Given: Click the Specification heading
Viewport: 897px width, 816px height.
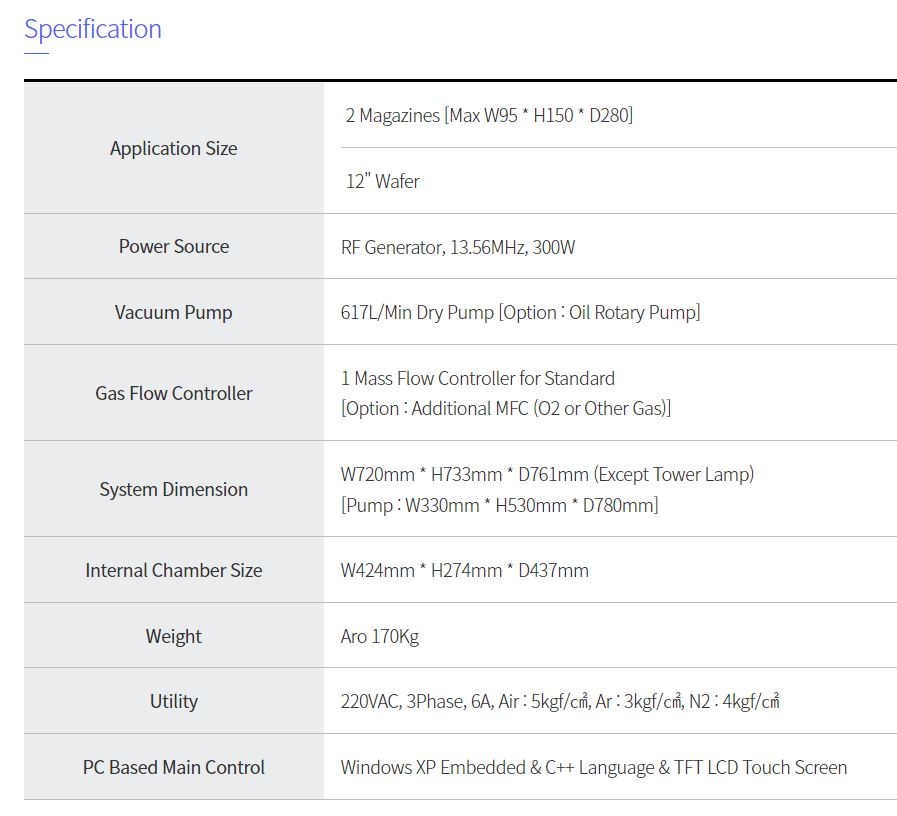Looking at the screenshot, I should coord(93,29).
